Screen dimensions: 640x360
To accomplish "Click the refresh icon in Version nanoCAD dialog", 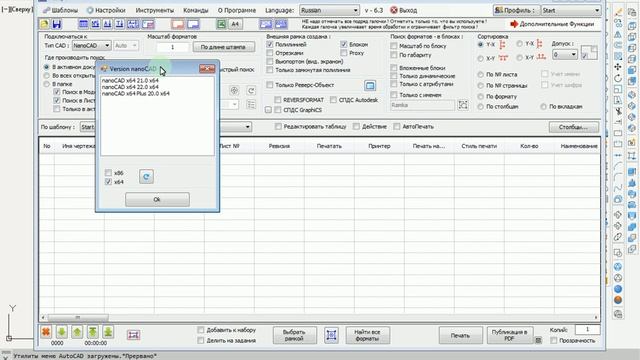I will (146, 176).
